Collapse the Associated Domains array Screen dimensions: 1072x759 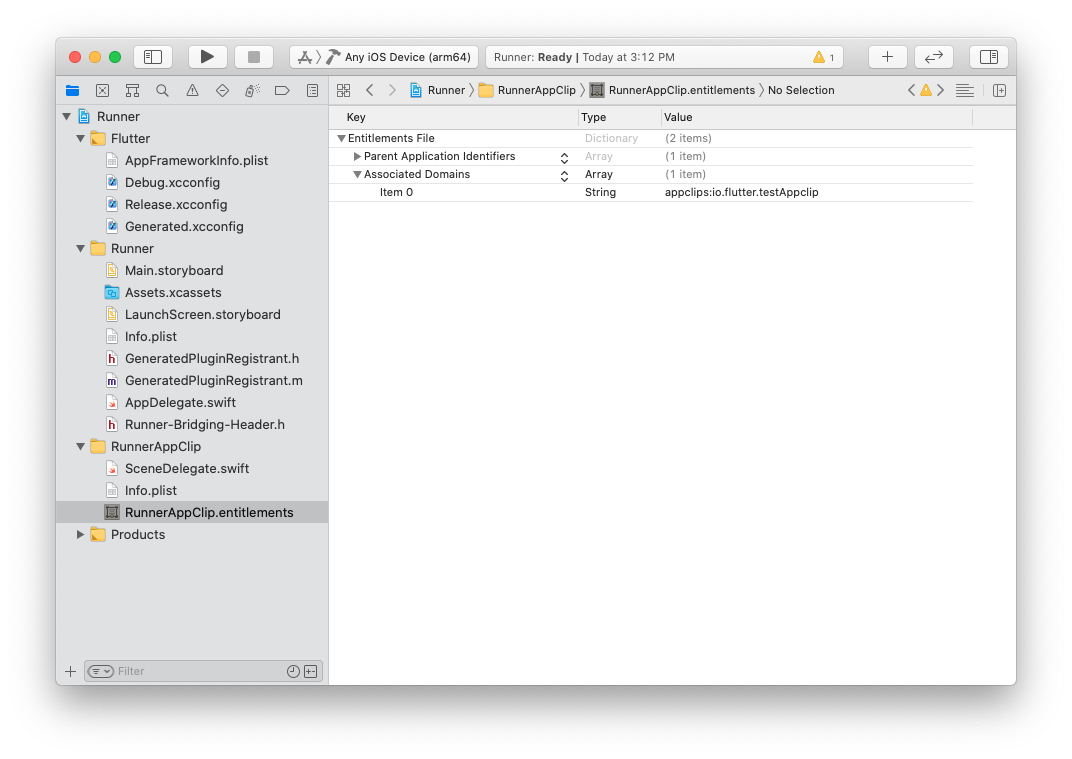click(x=357, y=174)
